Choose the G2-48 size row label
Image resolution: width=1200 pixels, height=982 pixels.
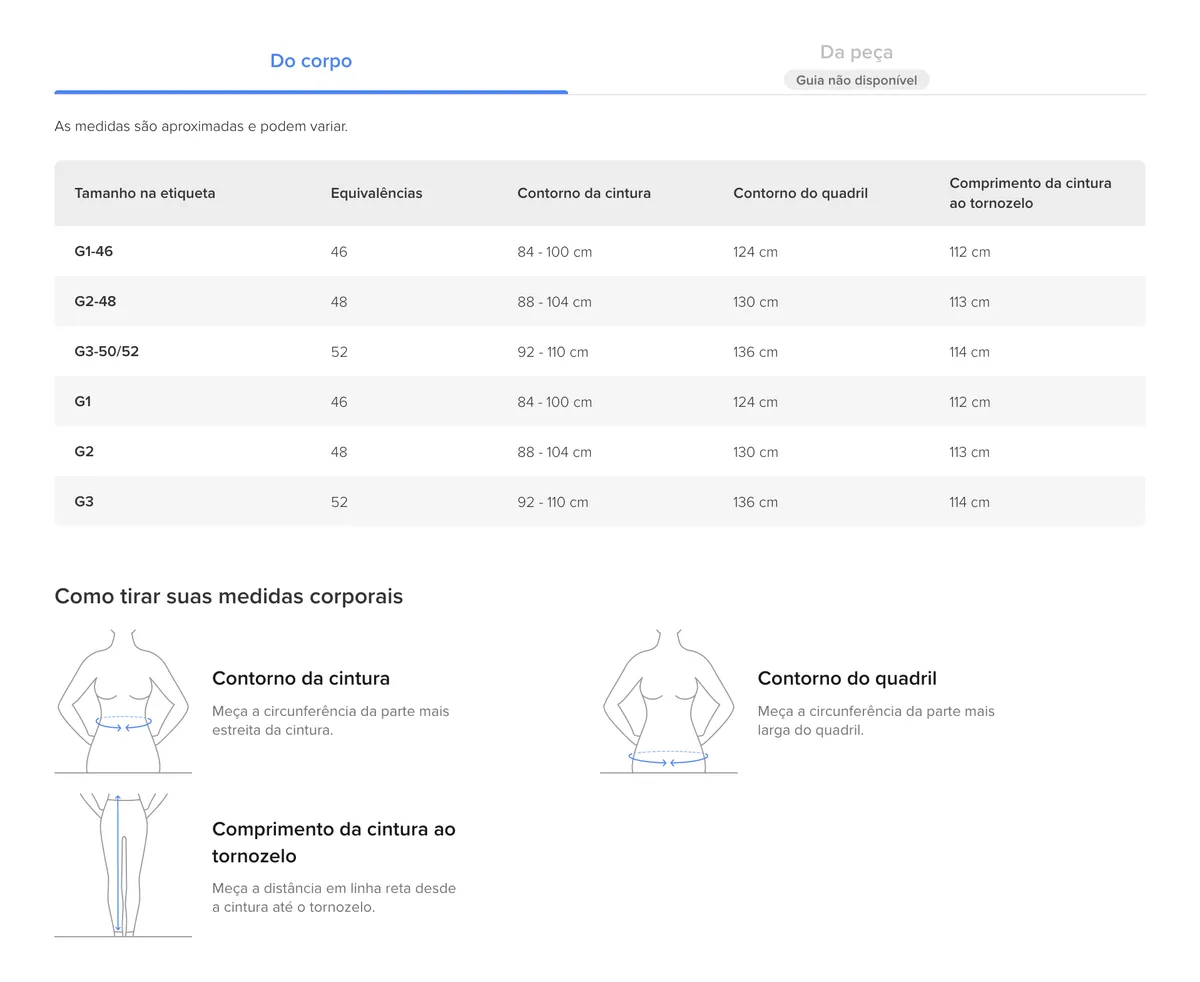(x=95, y=301)
